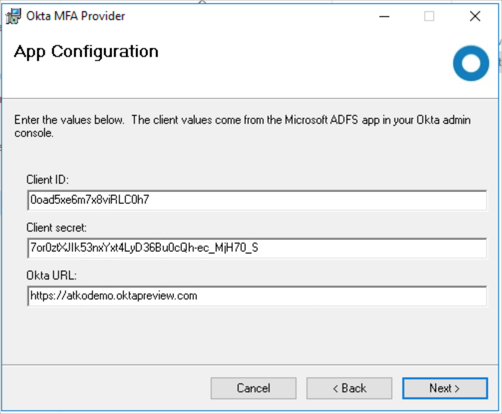Click the 'App Configuration' heading
This screenshot has width=502, height=414.
[86, 52]
